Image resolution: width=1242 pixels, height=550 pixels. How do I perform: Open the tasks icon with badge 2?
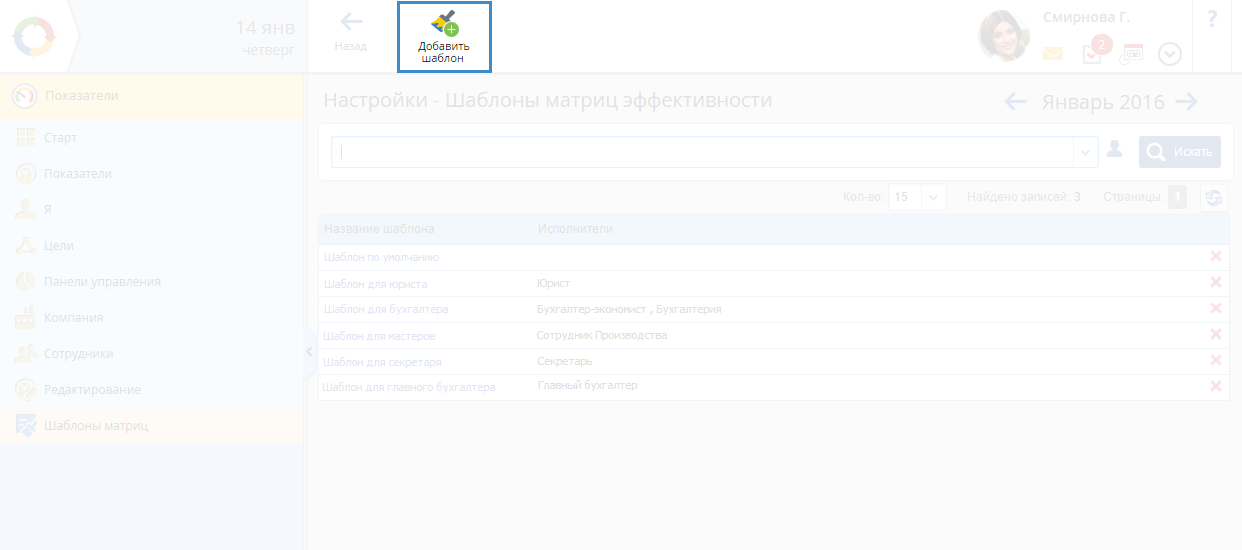[1093, 54]
